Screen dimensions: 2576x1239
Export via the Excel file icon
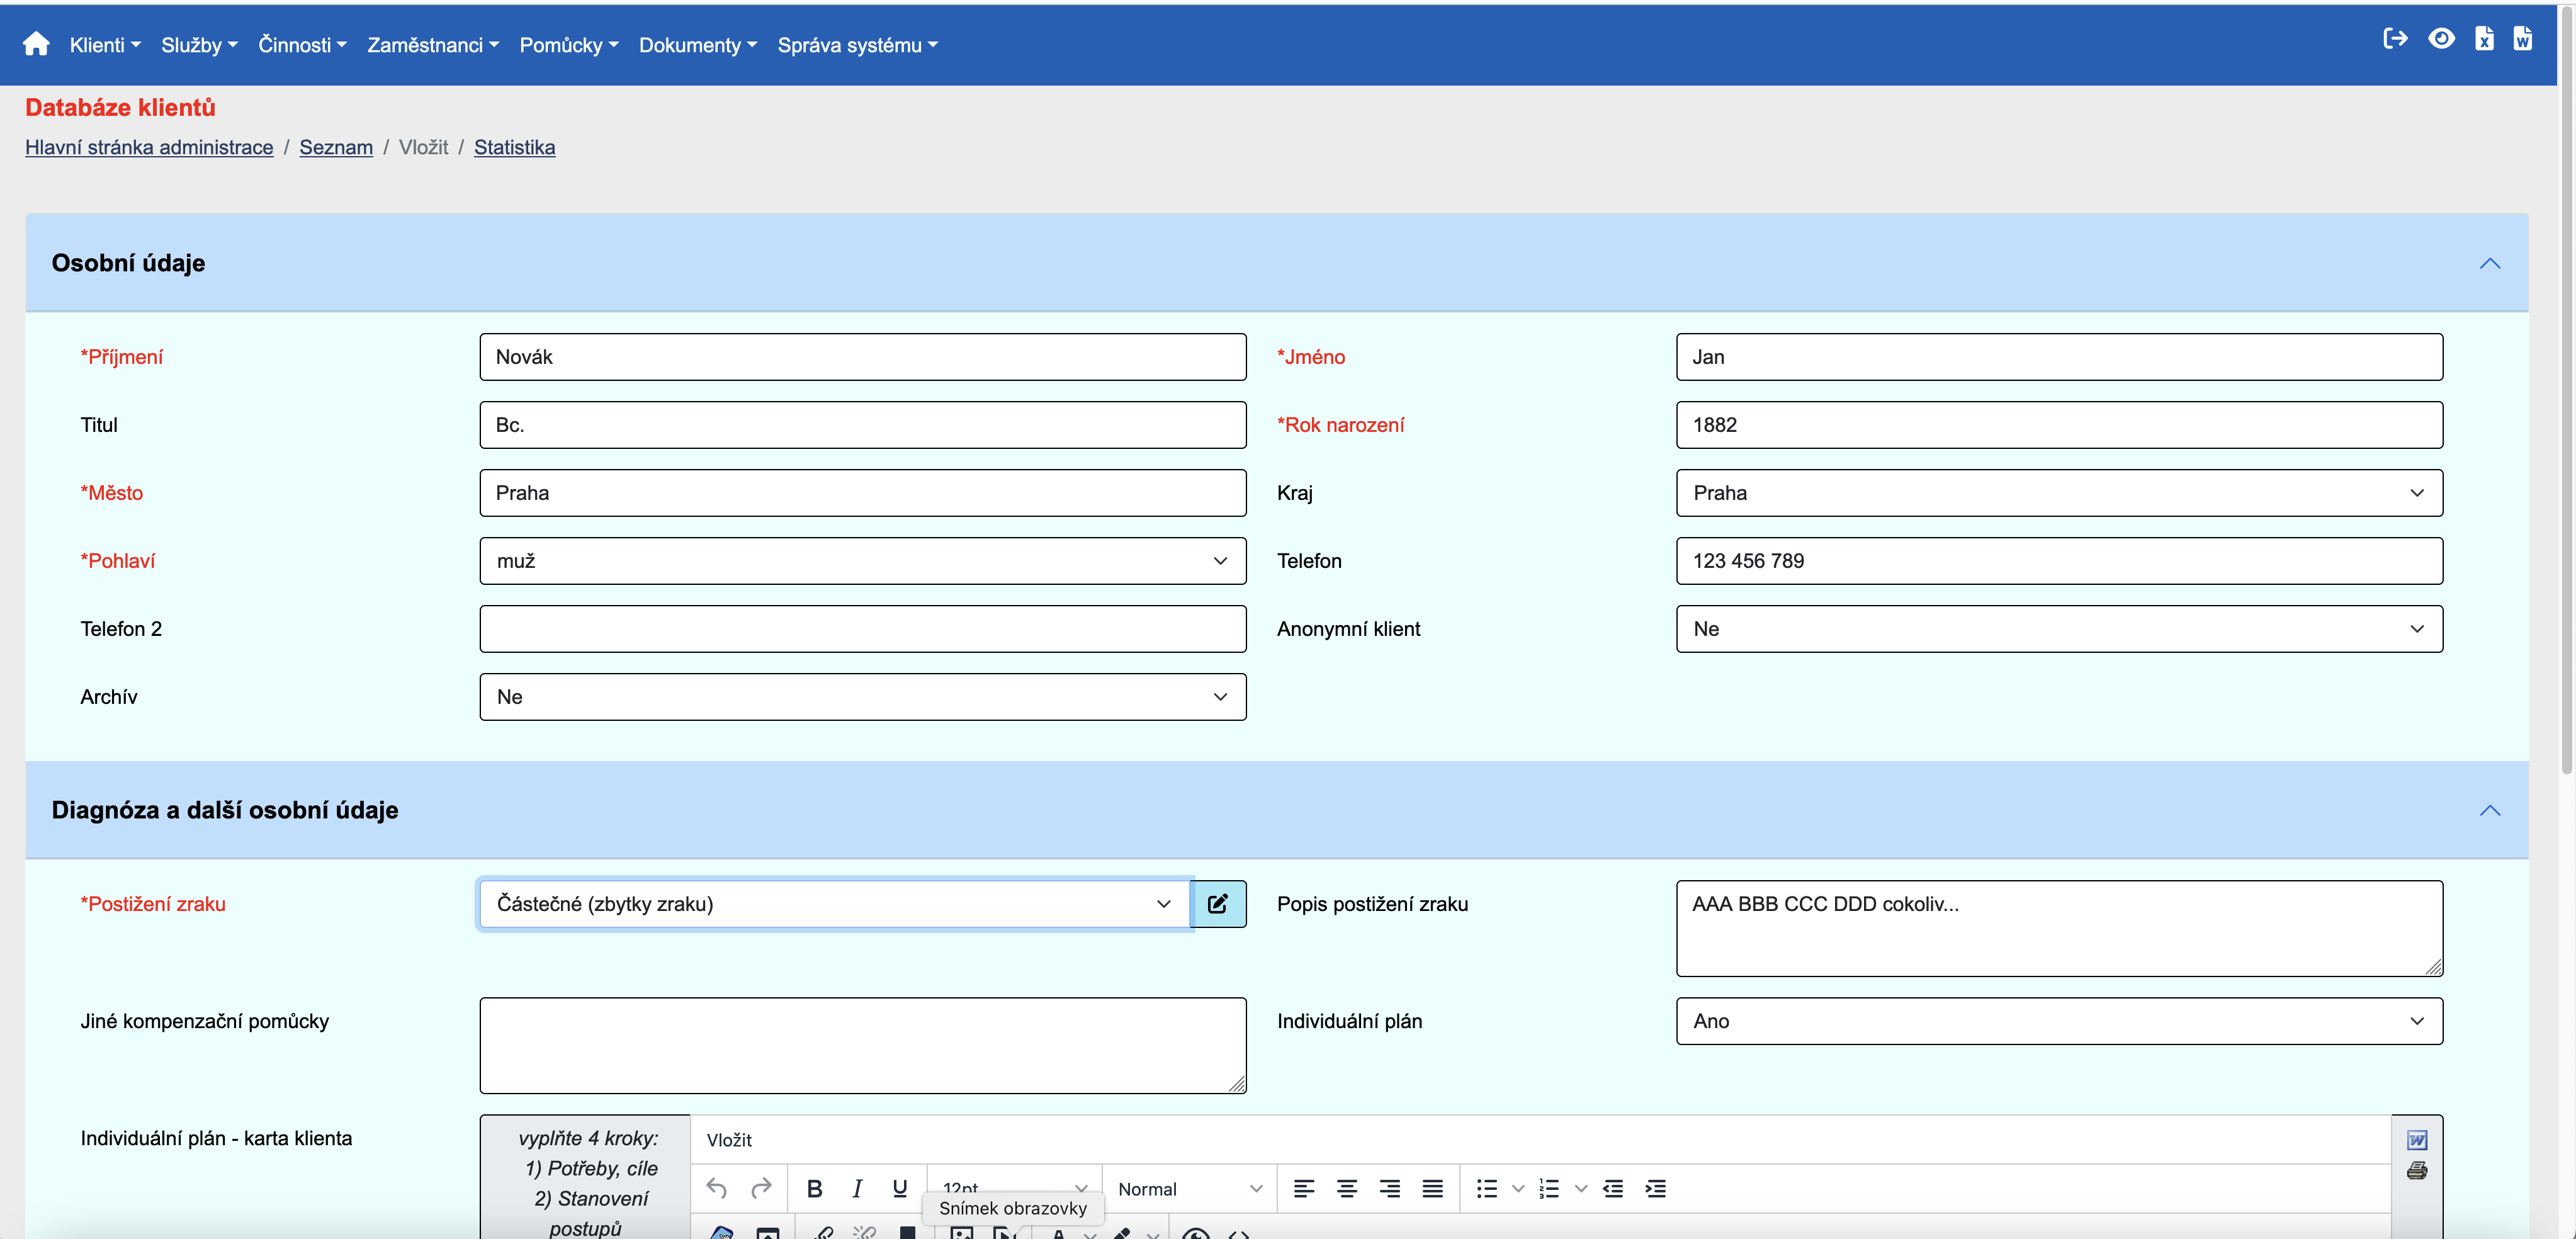(x=2484, y=39)
